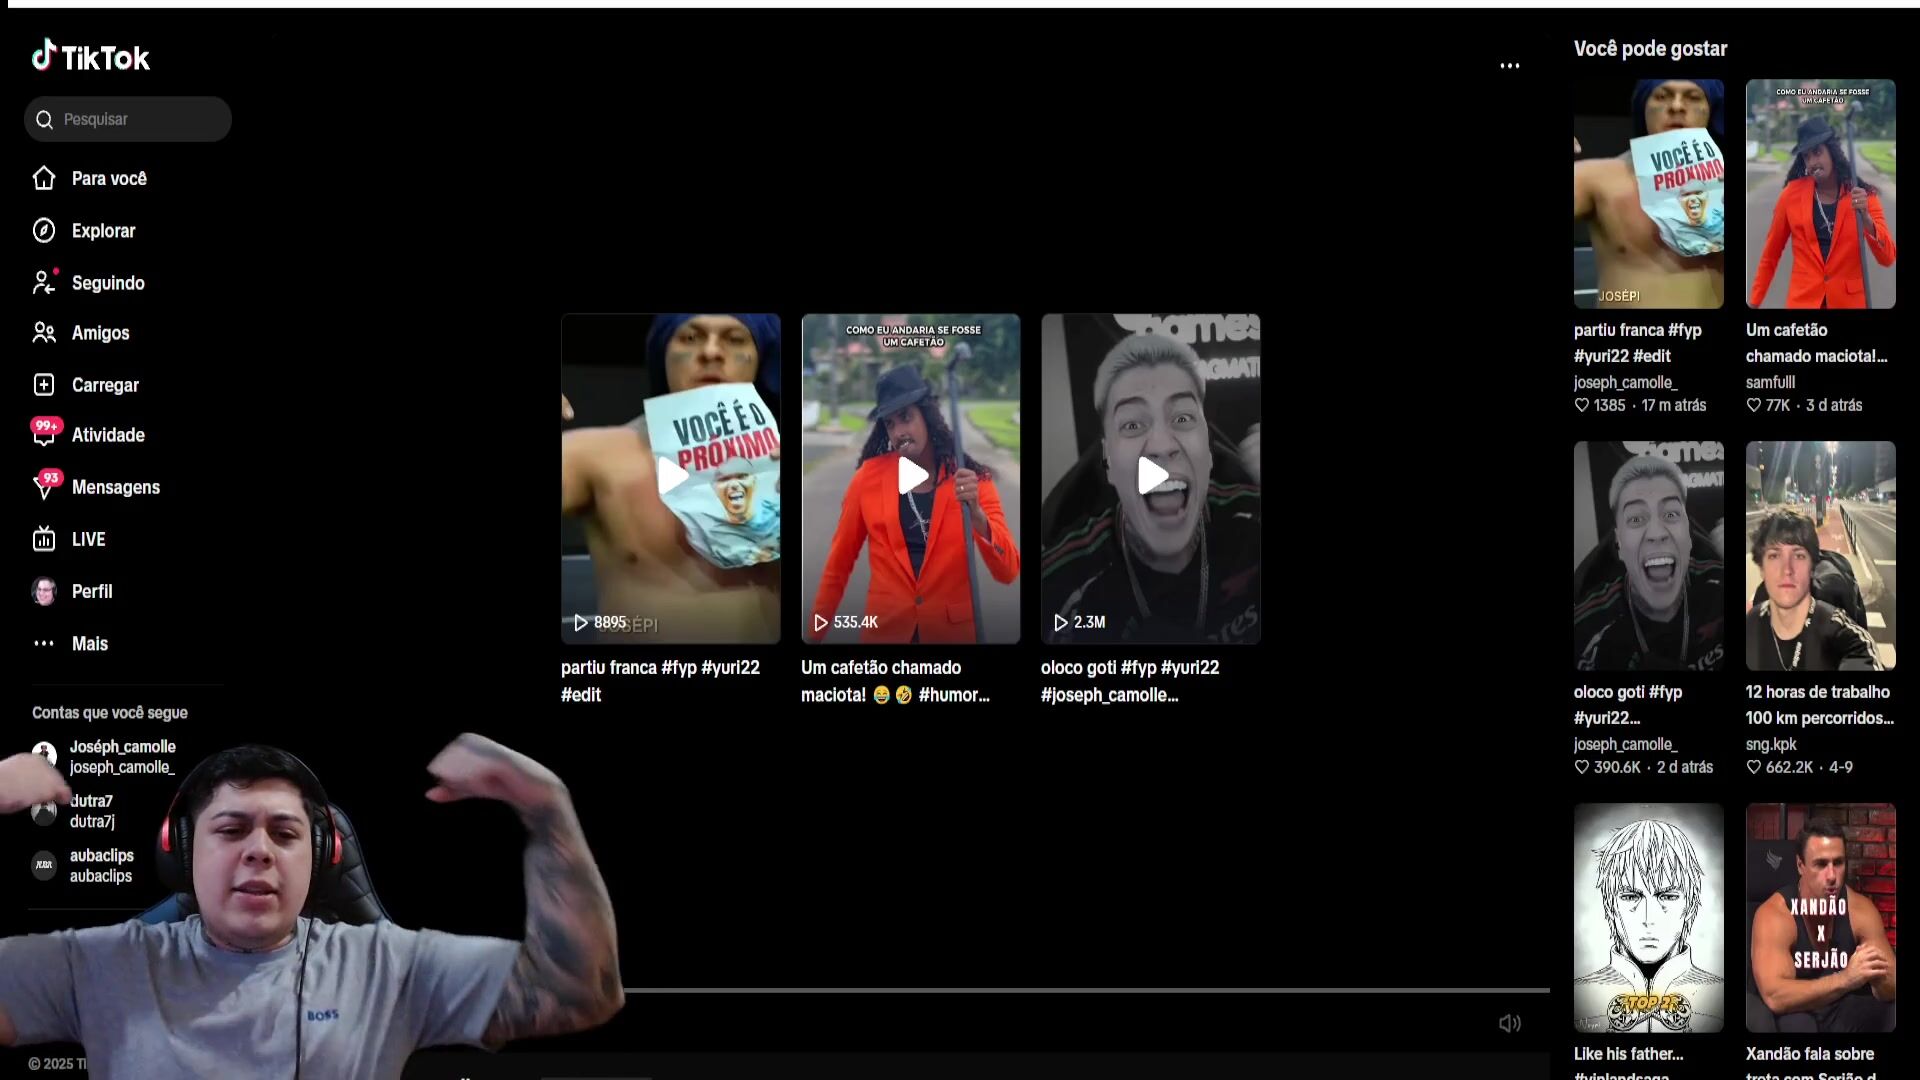Open thumbnail '12 horas de trabalho' video
This screenshot has height=1080, width=1920.
(1821, 556)
